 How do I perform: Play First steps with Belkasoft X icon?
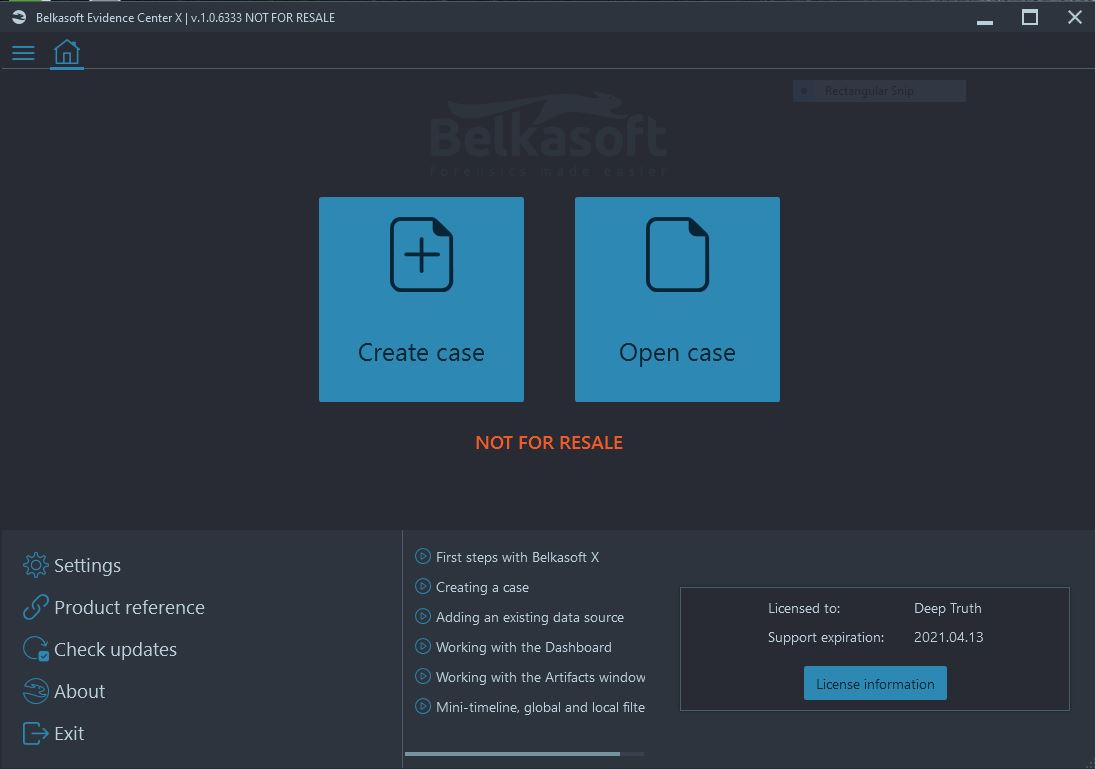(x=422, y=556)
